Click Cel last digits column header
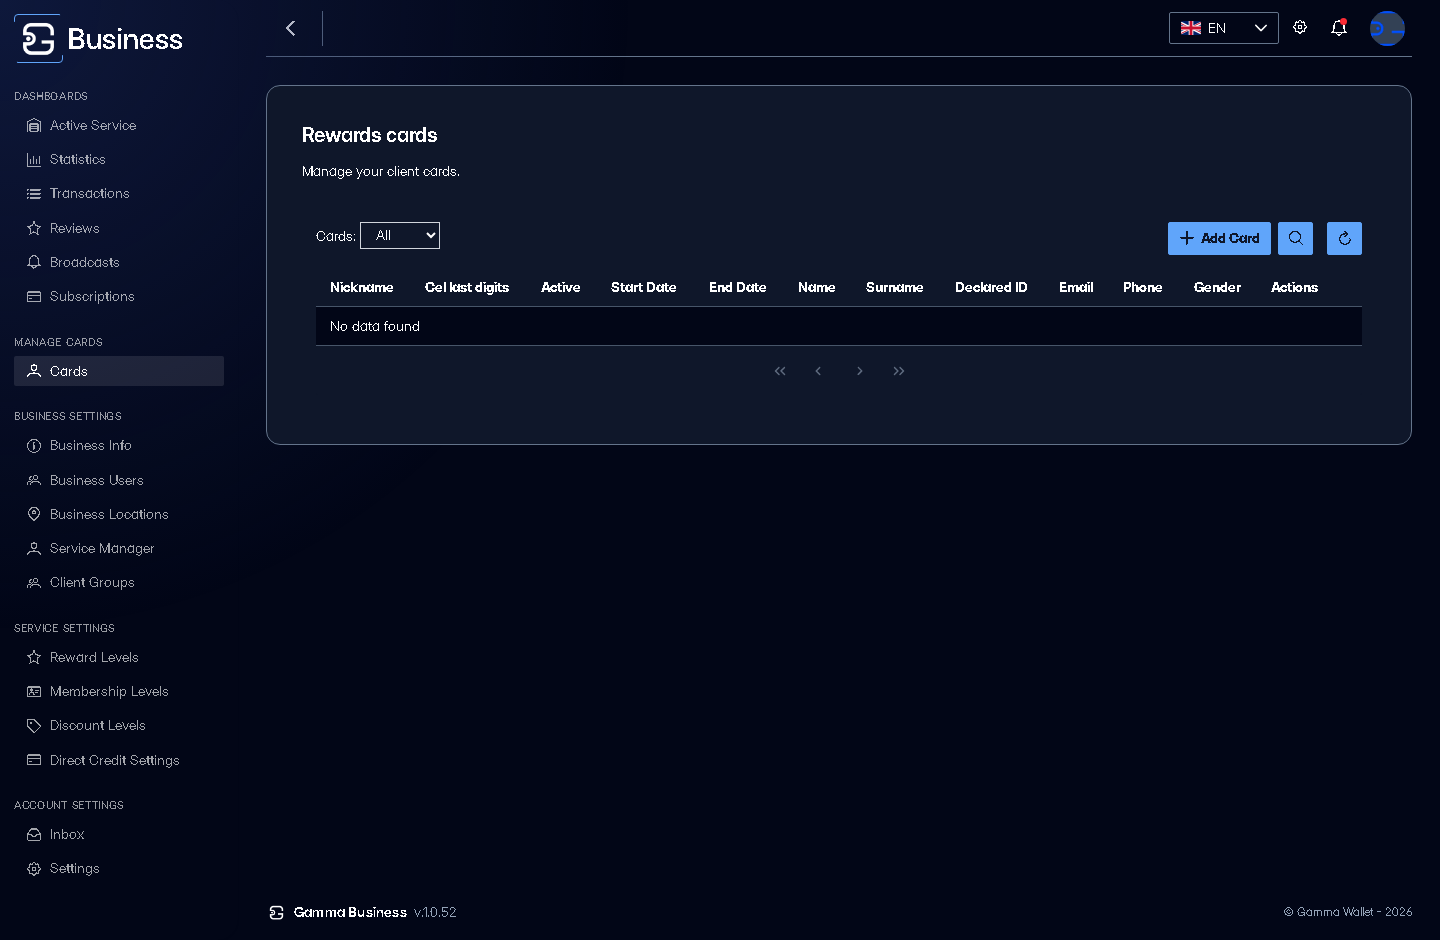 point(467,287)
